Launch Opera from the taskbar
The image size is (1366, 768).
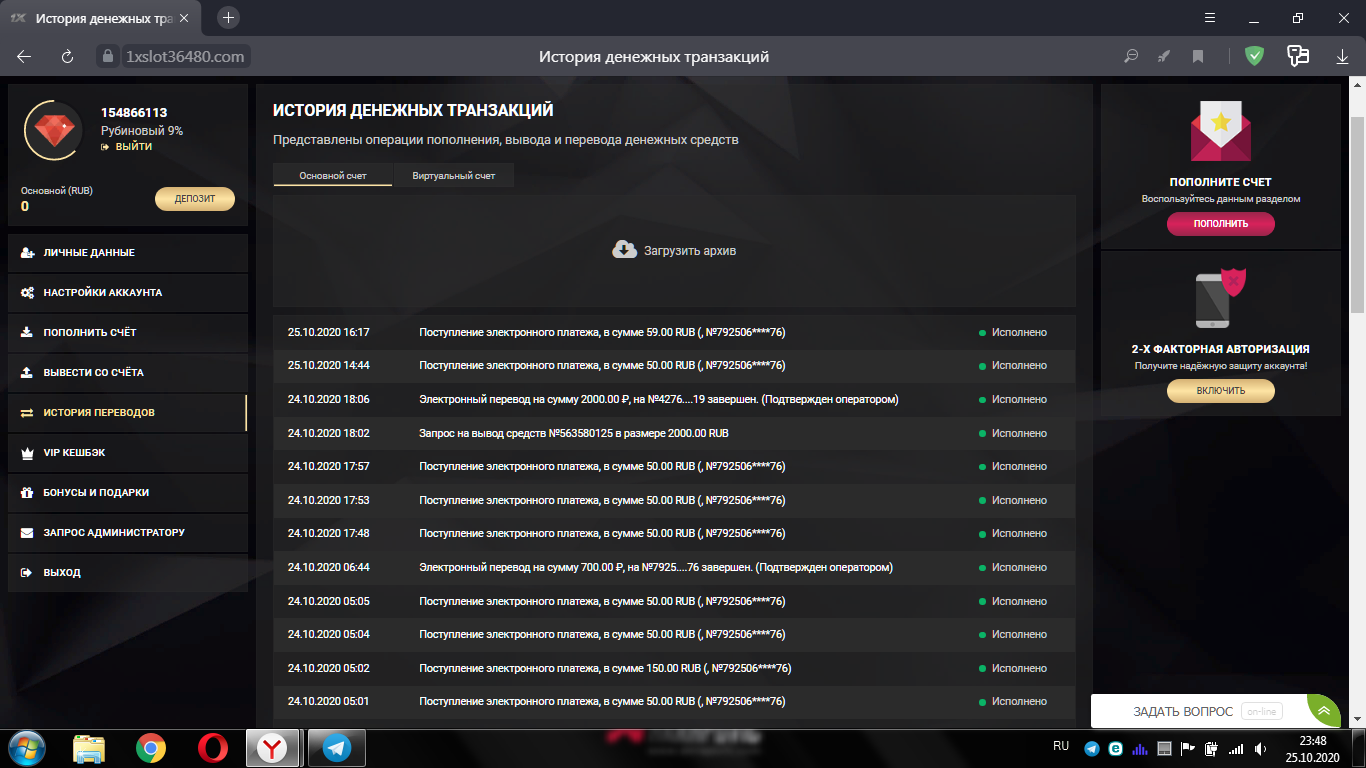(x=212, y=748)
